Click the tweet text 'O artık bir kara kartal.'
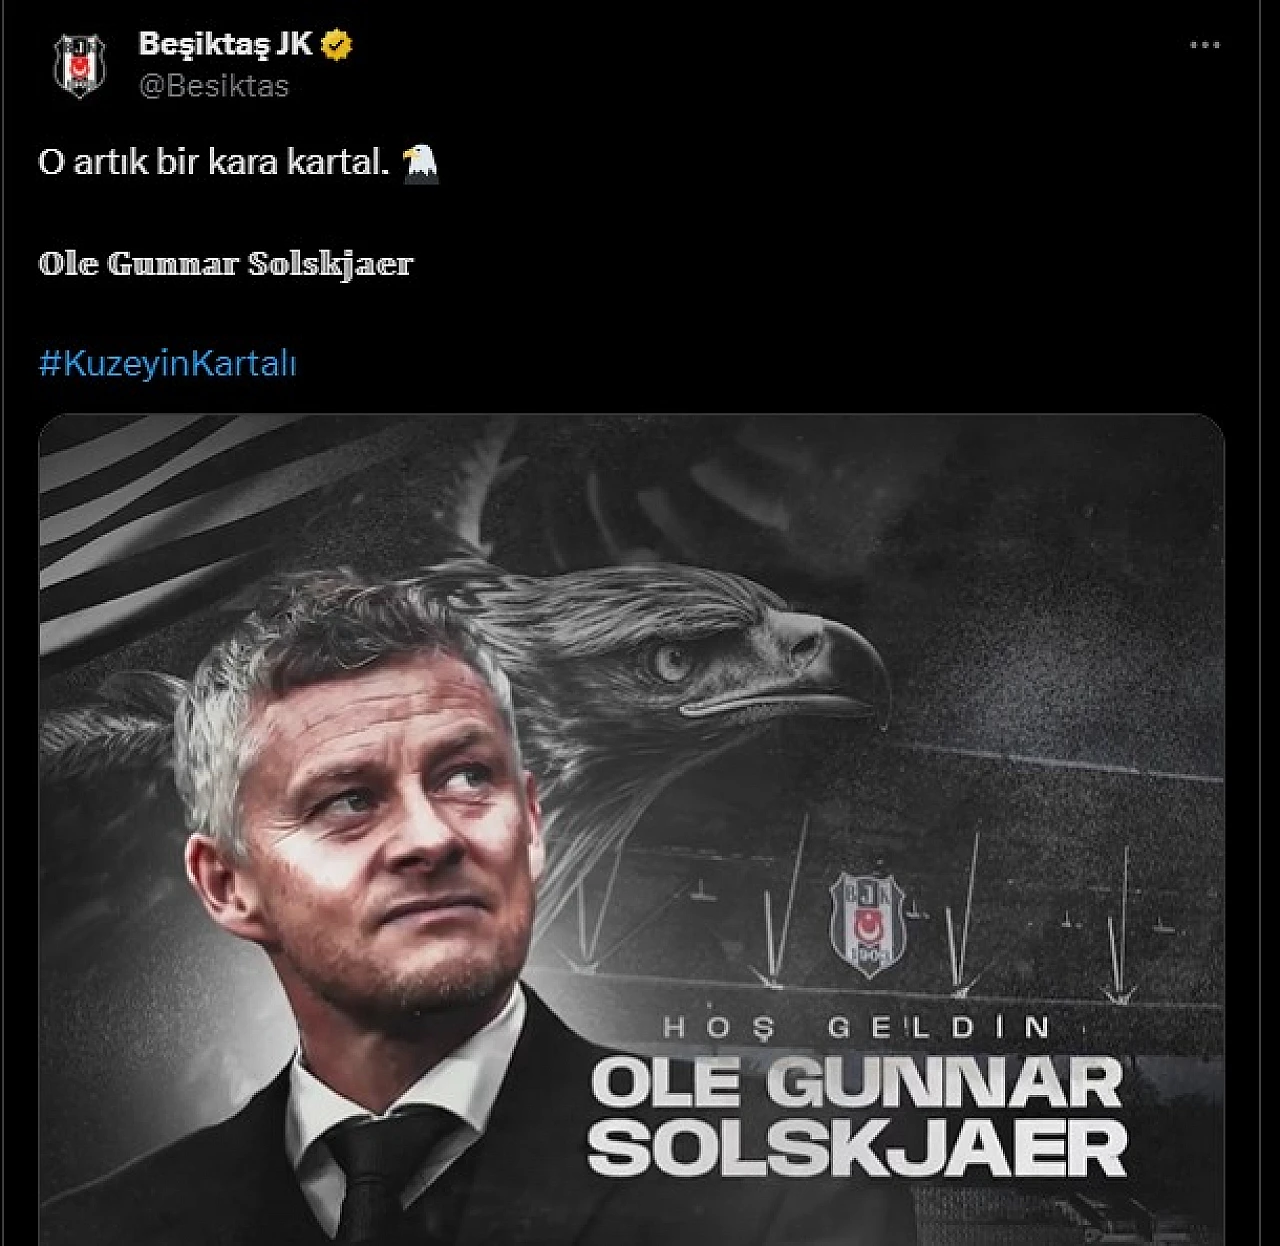 (x=214, y=162)
